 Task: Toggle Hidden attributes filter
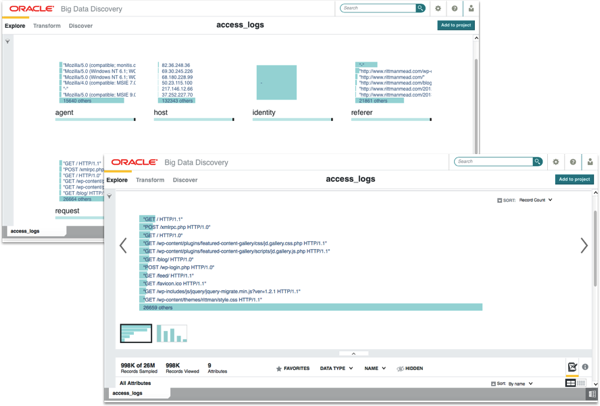[x=410, y=368]
